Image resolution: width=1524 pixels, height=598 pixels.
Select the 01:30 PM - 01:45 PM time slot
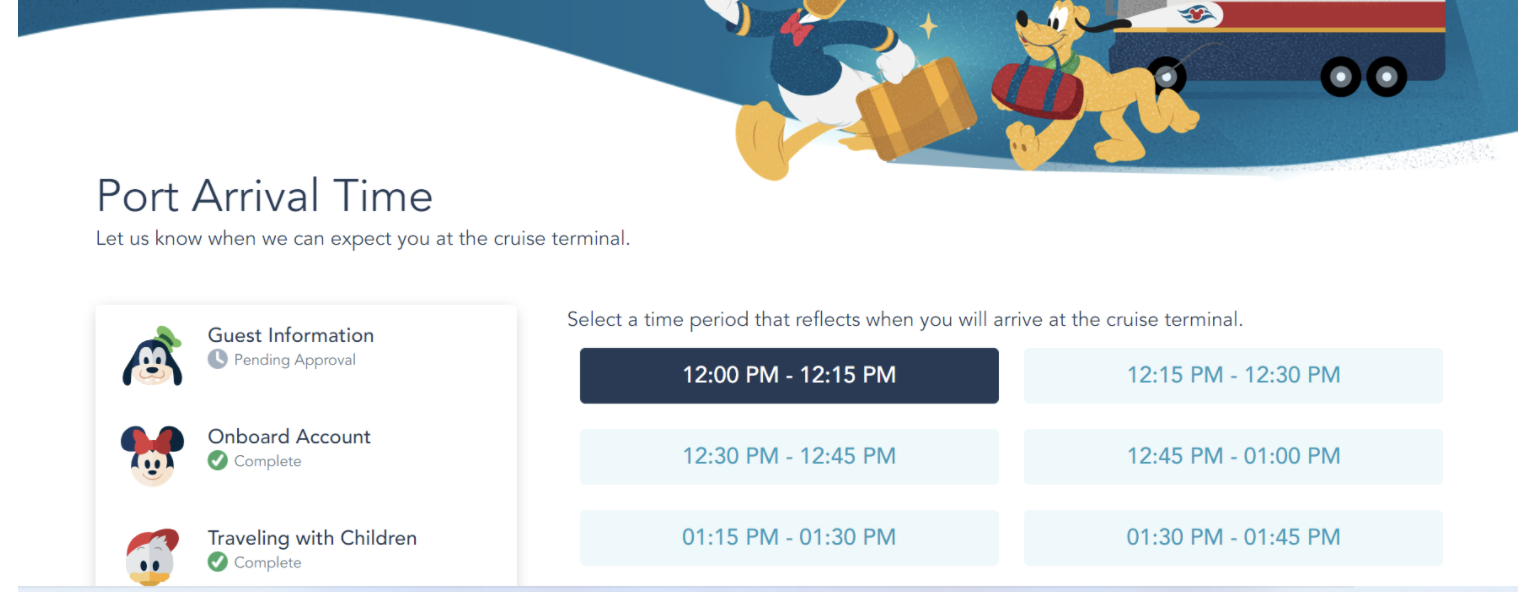tap(1232, 537)
